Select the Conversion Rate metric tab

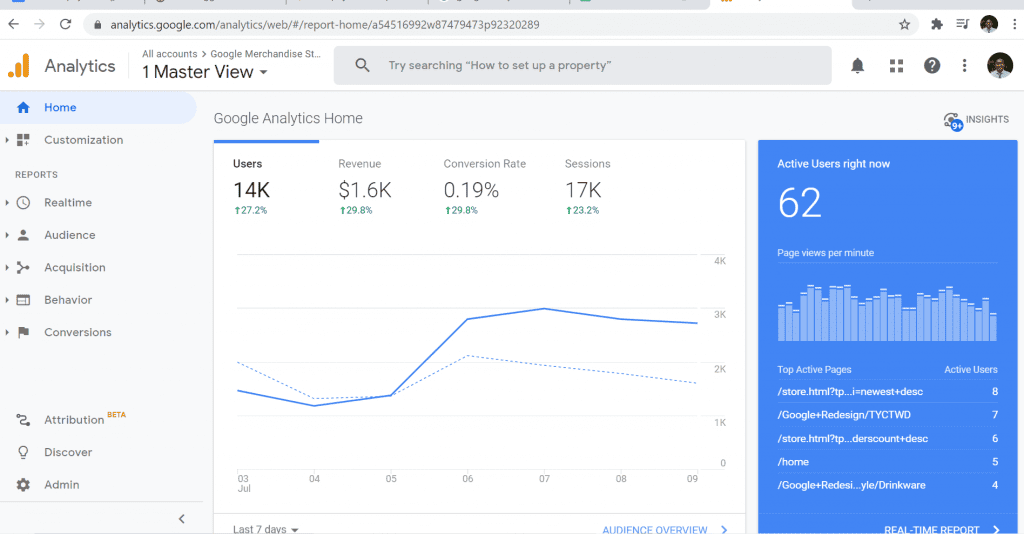click(485, 187)
